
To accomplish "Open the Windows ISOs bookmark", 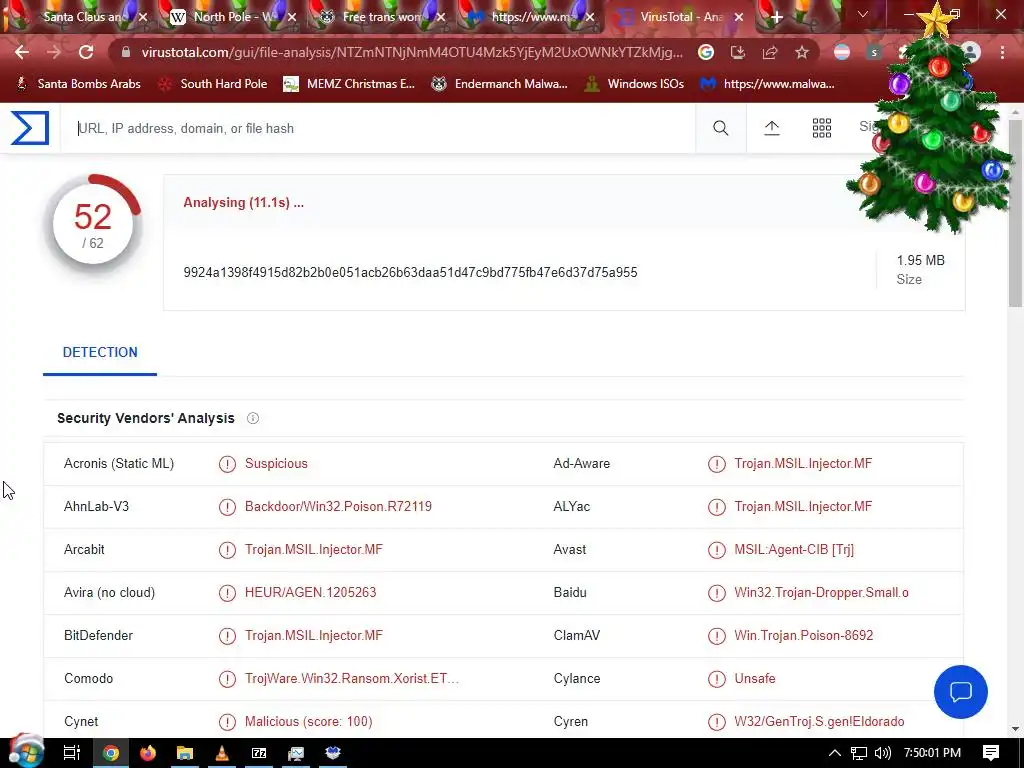I will pos(633,84).
